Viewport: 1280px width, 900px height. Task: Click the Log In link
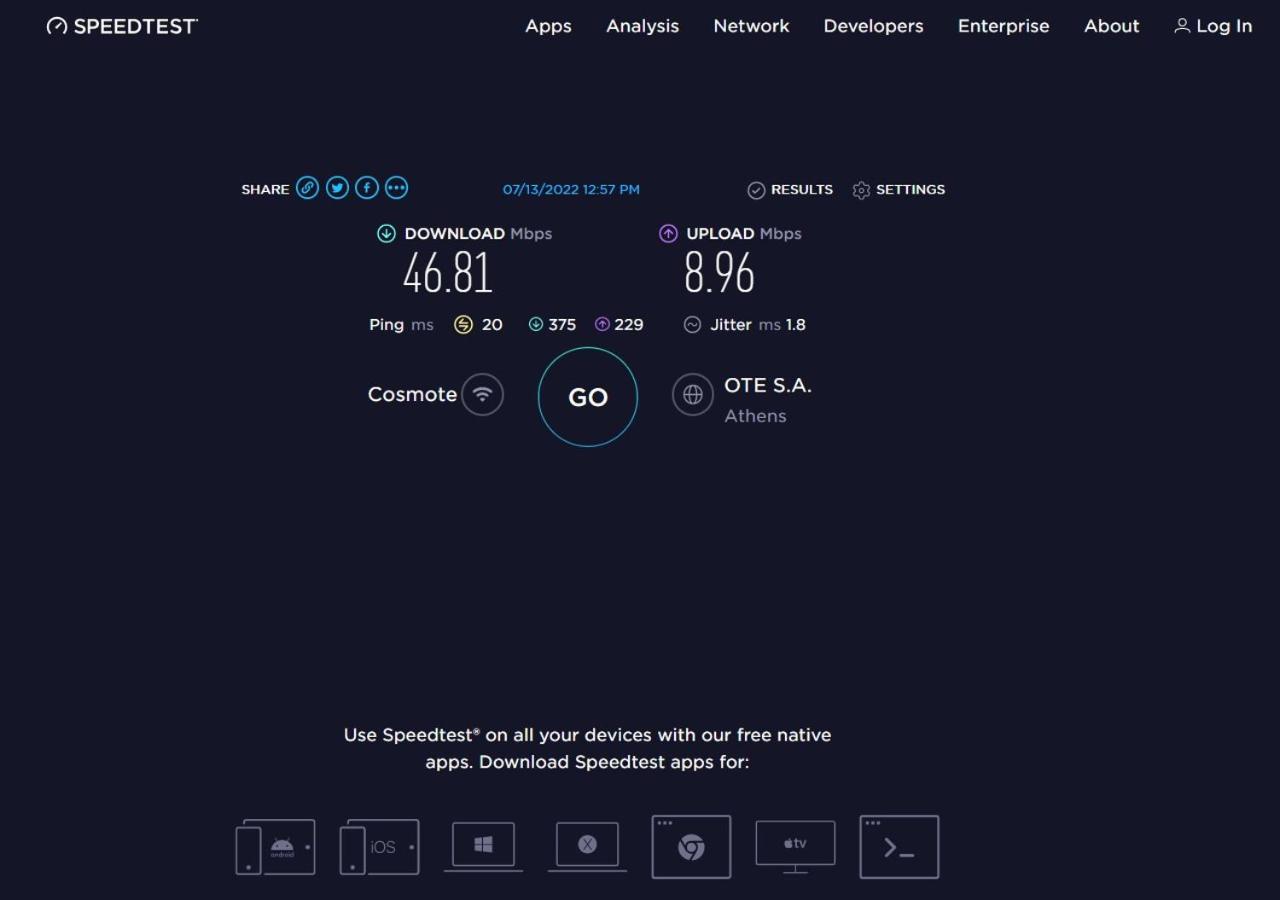(1213, 26)
